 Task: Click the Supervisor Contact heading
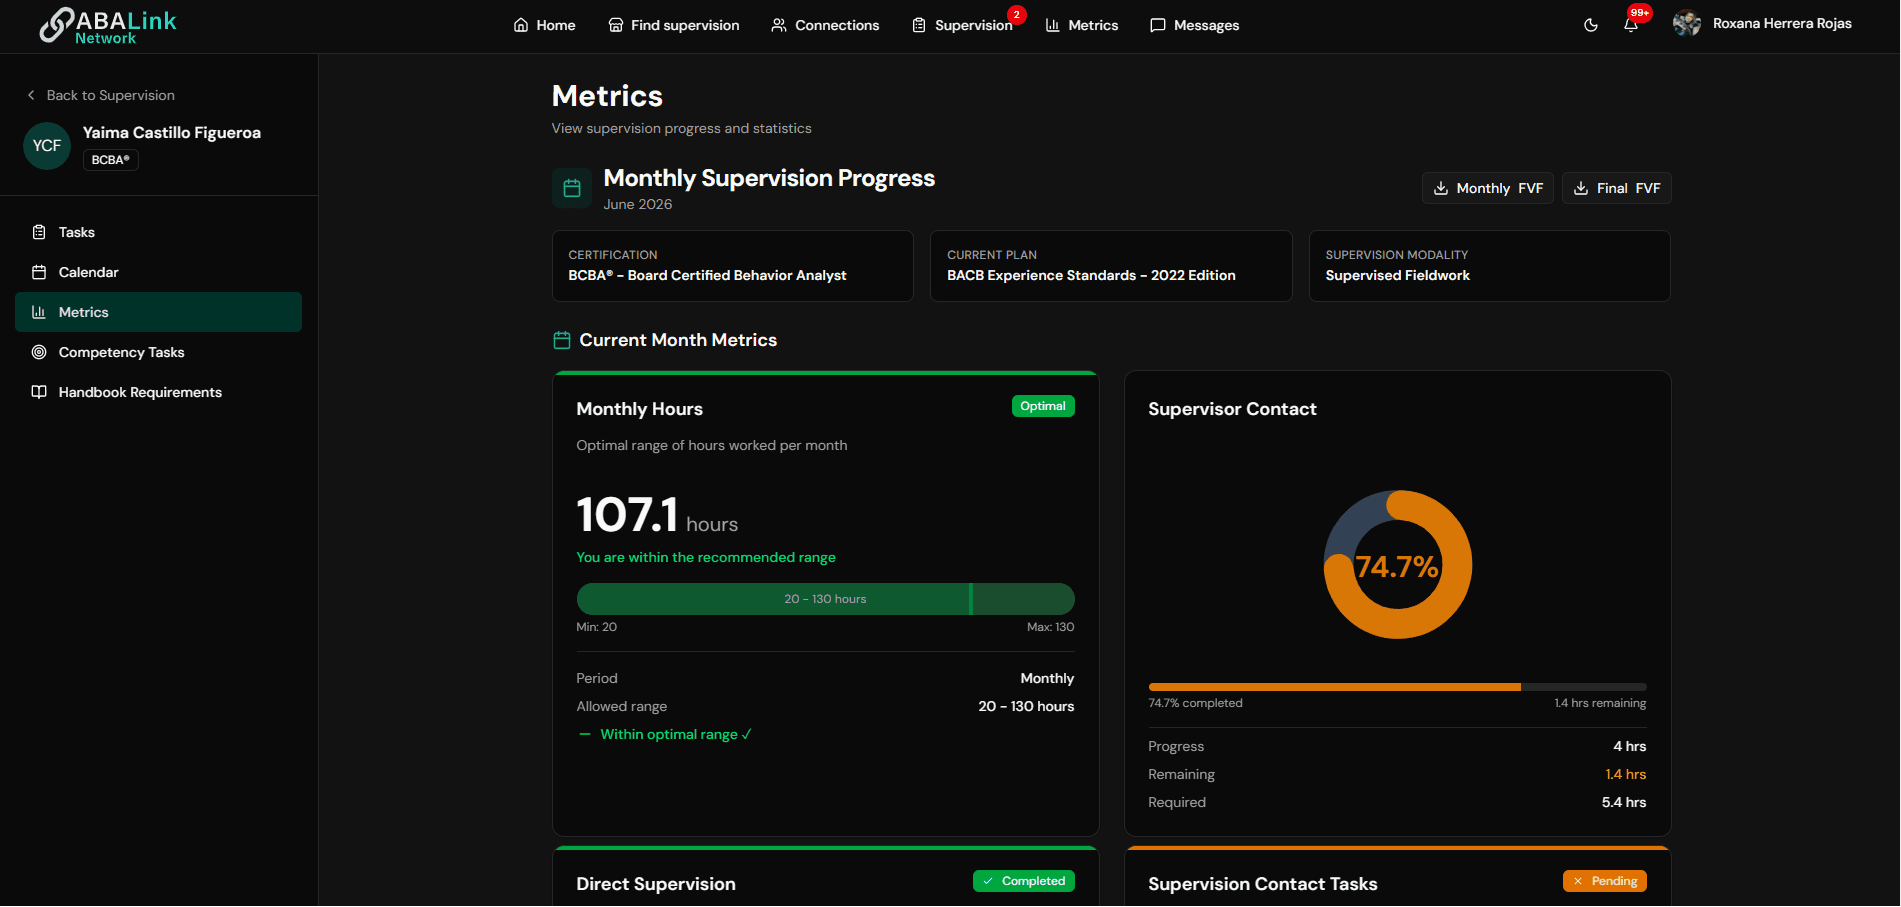point(1232,409)
